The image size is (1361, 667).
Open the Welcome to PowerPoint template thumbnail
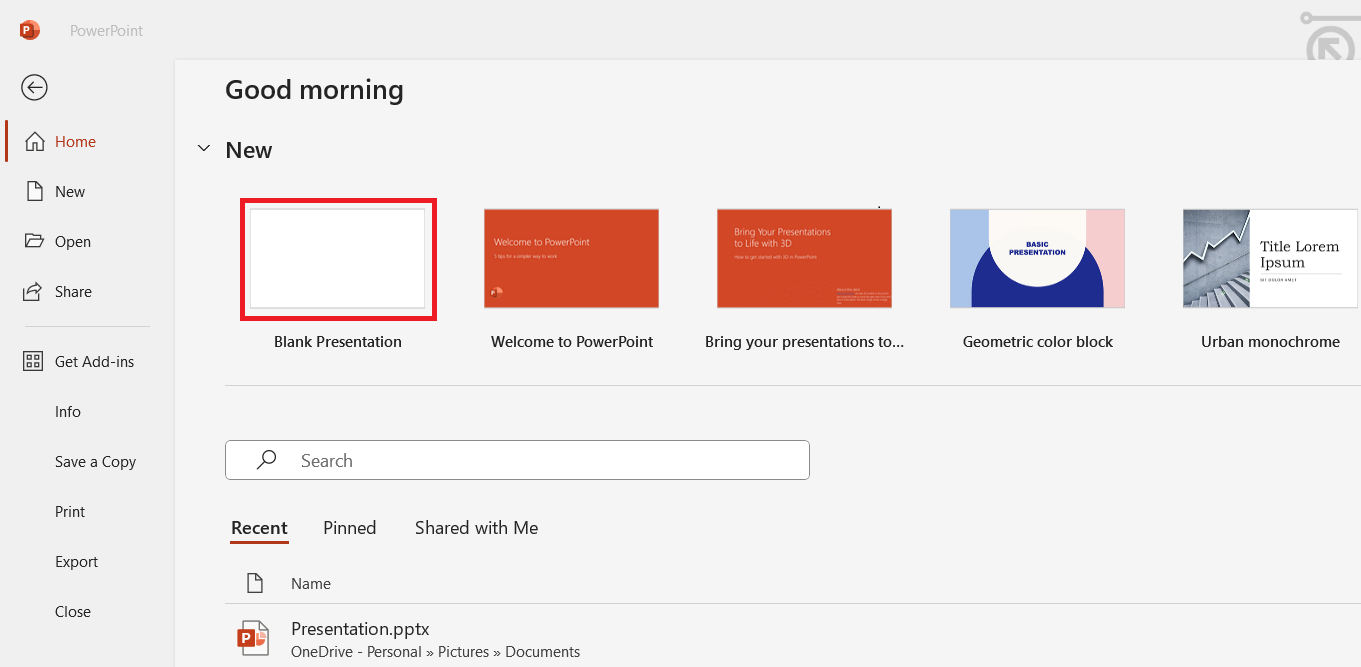click(571, 258)
